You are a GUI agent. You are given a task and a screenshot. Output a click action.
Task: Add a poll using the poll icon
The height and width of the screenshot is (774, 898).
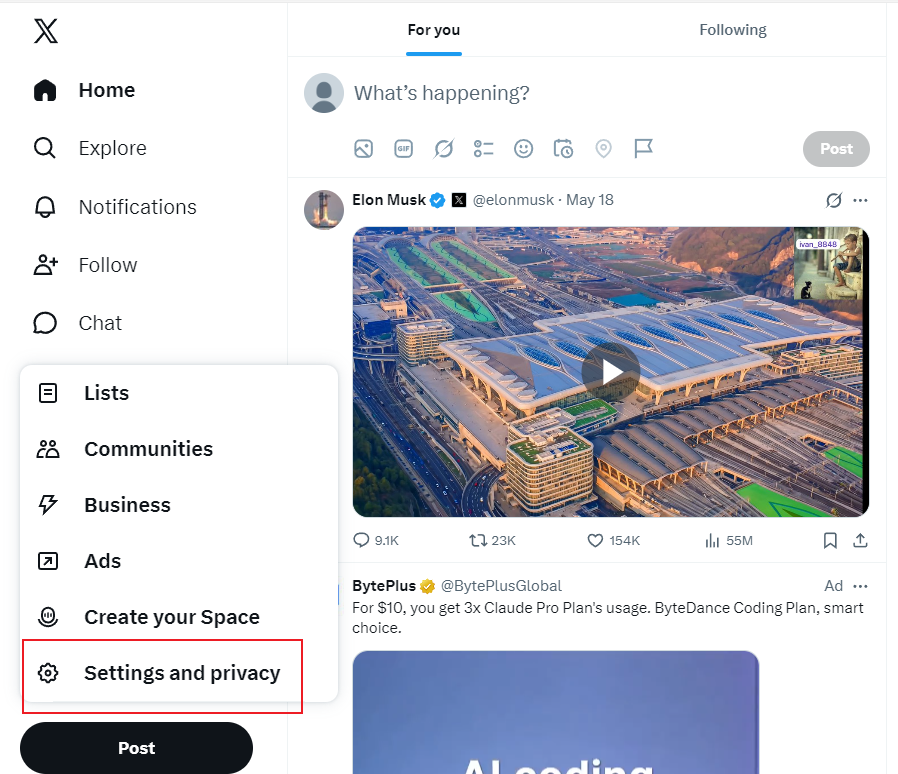click(483, 149)
